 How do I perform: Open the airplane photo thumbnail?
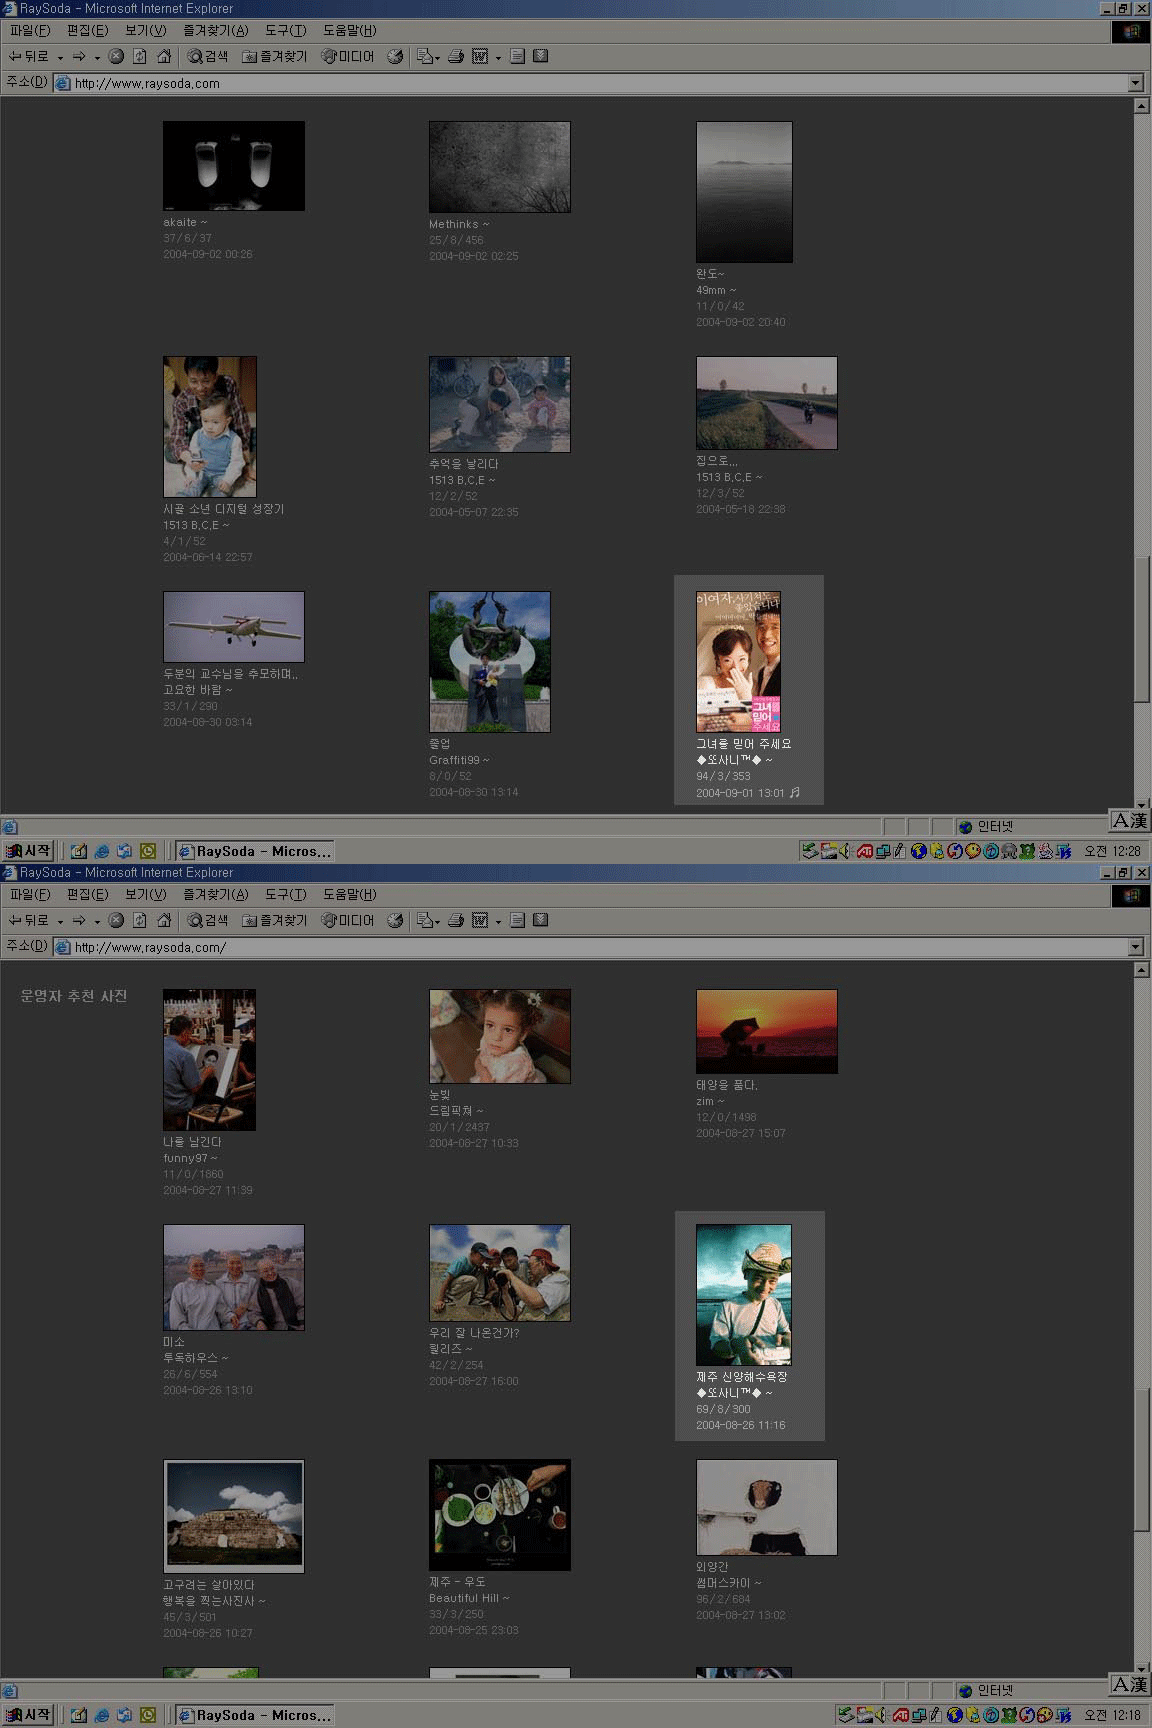tap(233, 627)
